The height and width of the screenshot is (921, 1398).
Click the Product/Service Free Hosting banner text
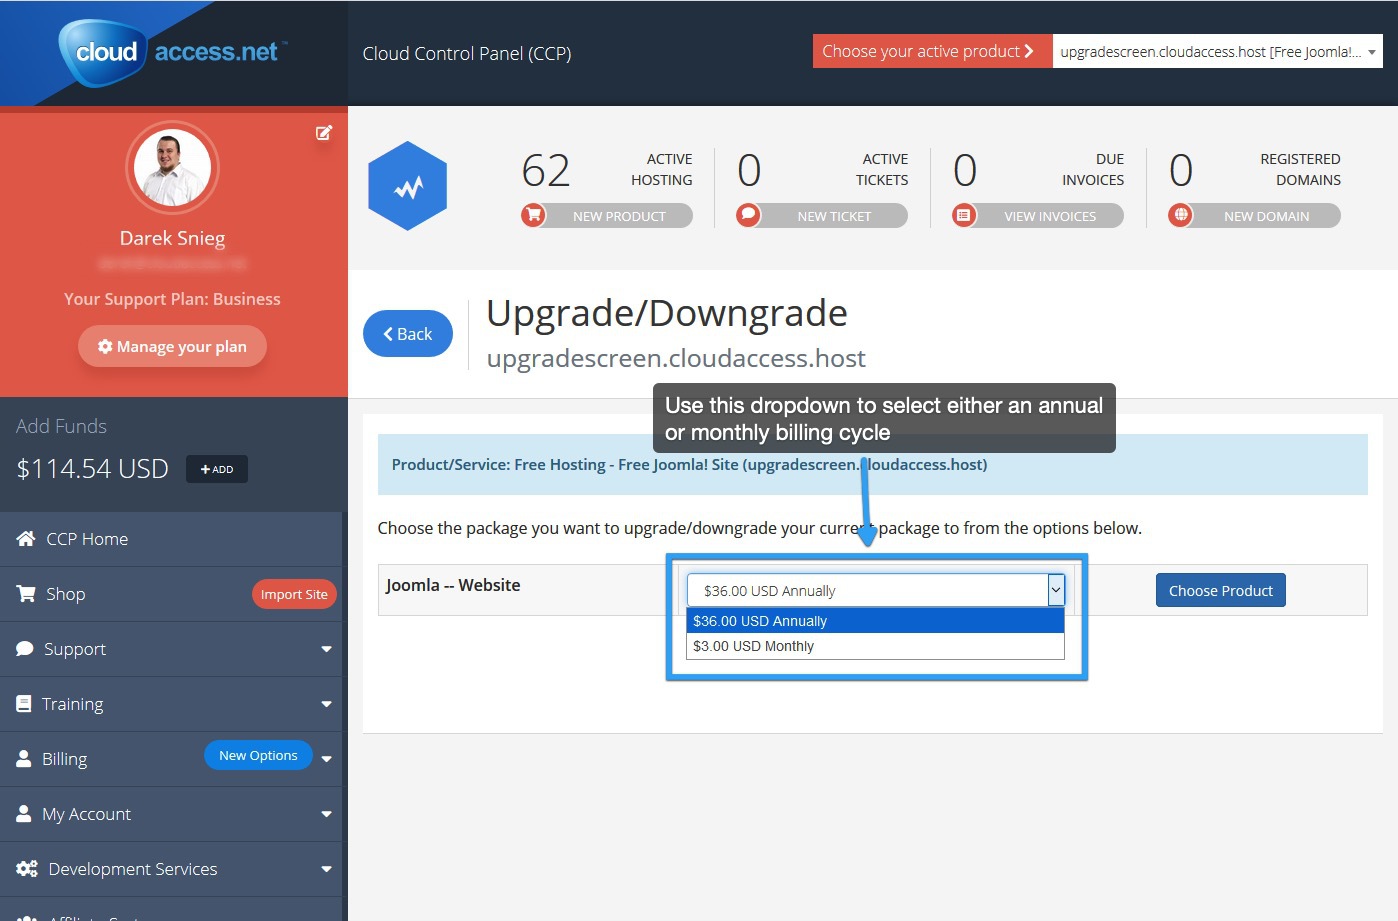click(689, 464)
